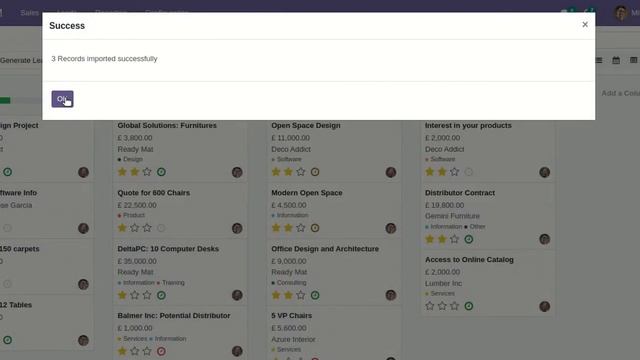
Task: Click the green pipeline progress bar
Action: [x=5, y=100]
